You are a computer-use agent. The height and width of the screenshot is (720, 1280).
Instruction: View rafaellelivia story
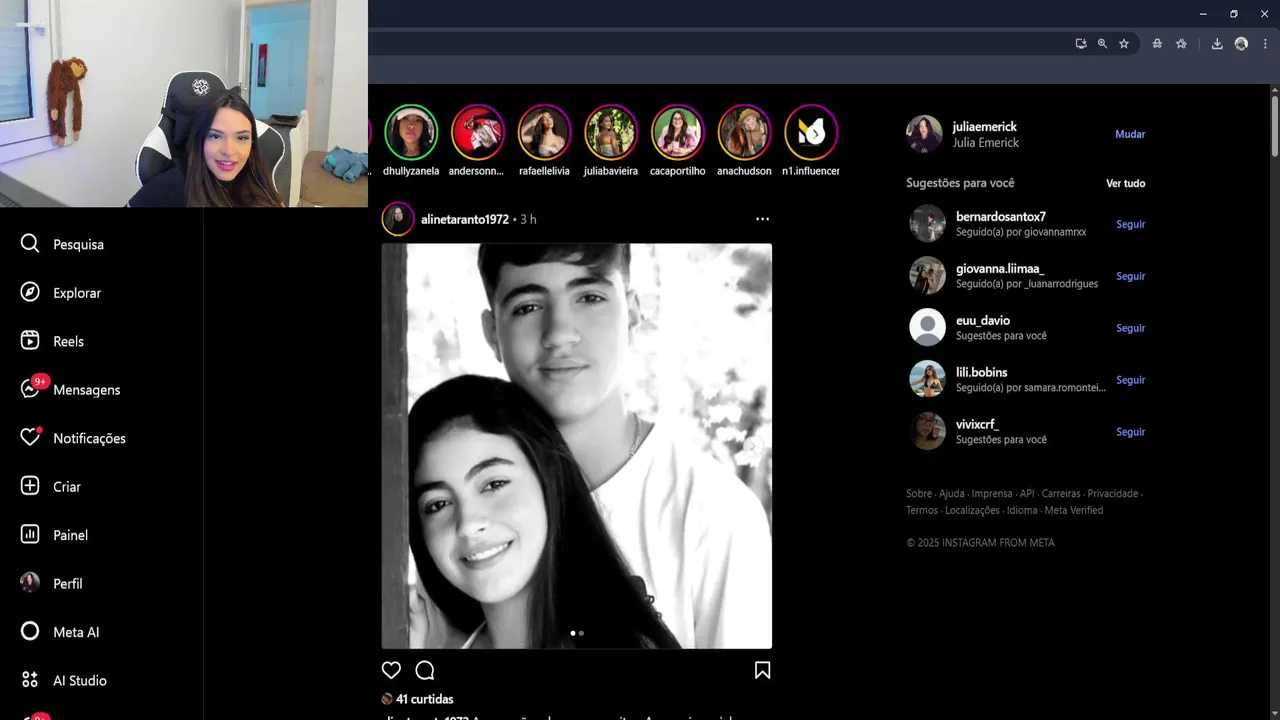544,132
